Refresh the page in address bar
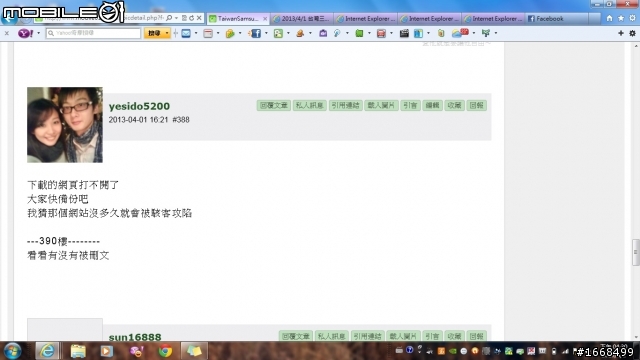This screenshot has height=360, width=640. [x=191, y=18]
